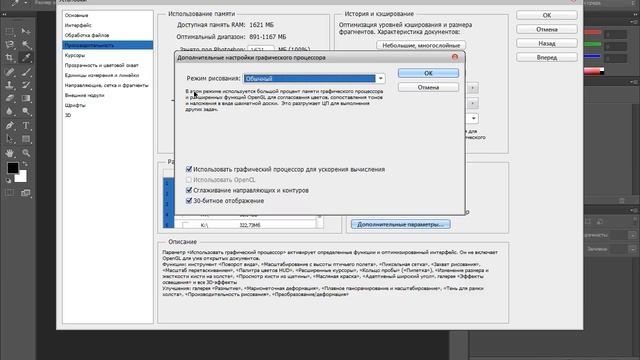
Task: Select 'Направляющие, сетка и фрагменты' category
Action: 108,85
